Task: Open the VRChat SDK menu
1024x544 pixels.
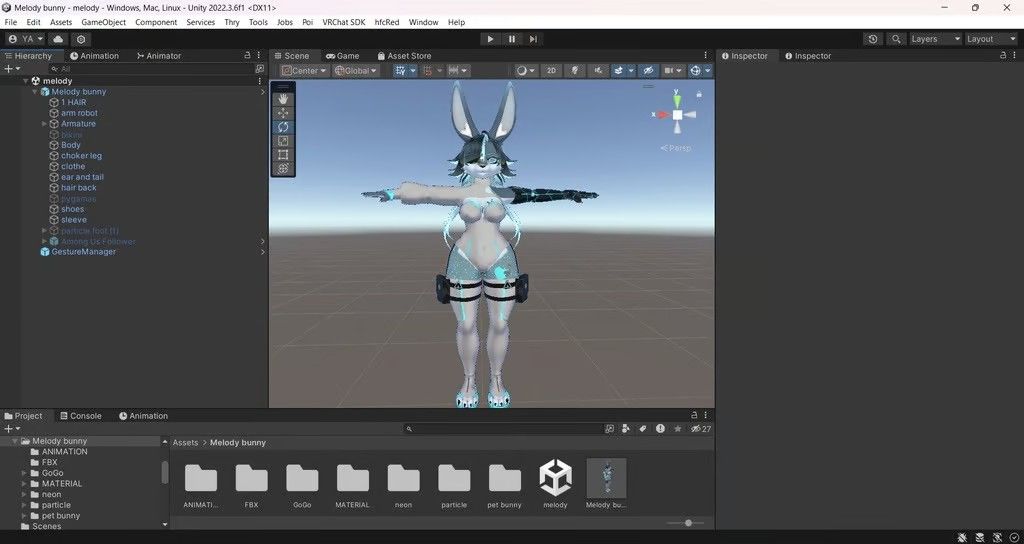Action: (344, 22)
